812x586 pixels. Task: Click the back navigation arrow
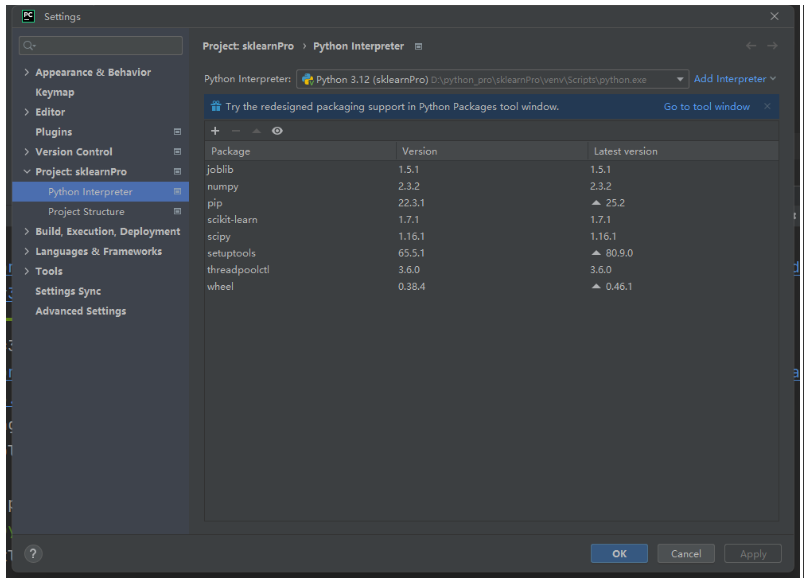pyautogui.click(x=750, y=46)
